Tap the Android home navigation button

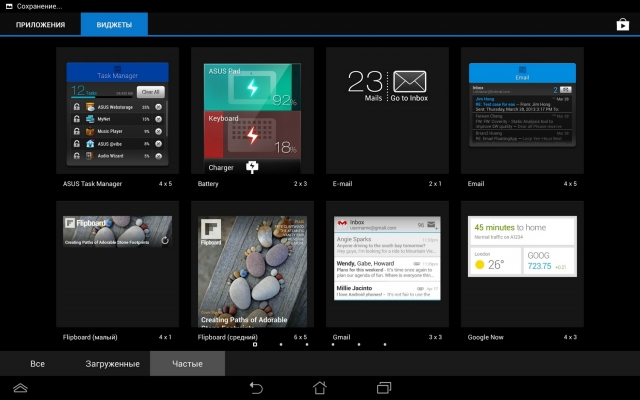320,387
